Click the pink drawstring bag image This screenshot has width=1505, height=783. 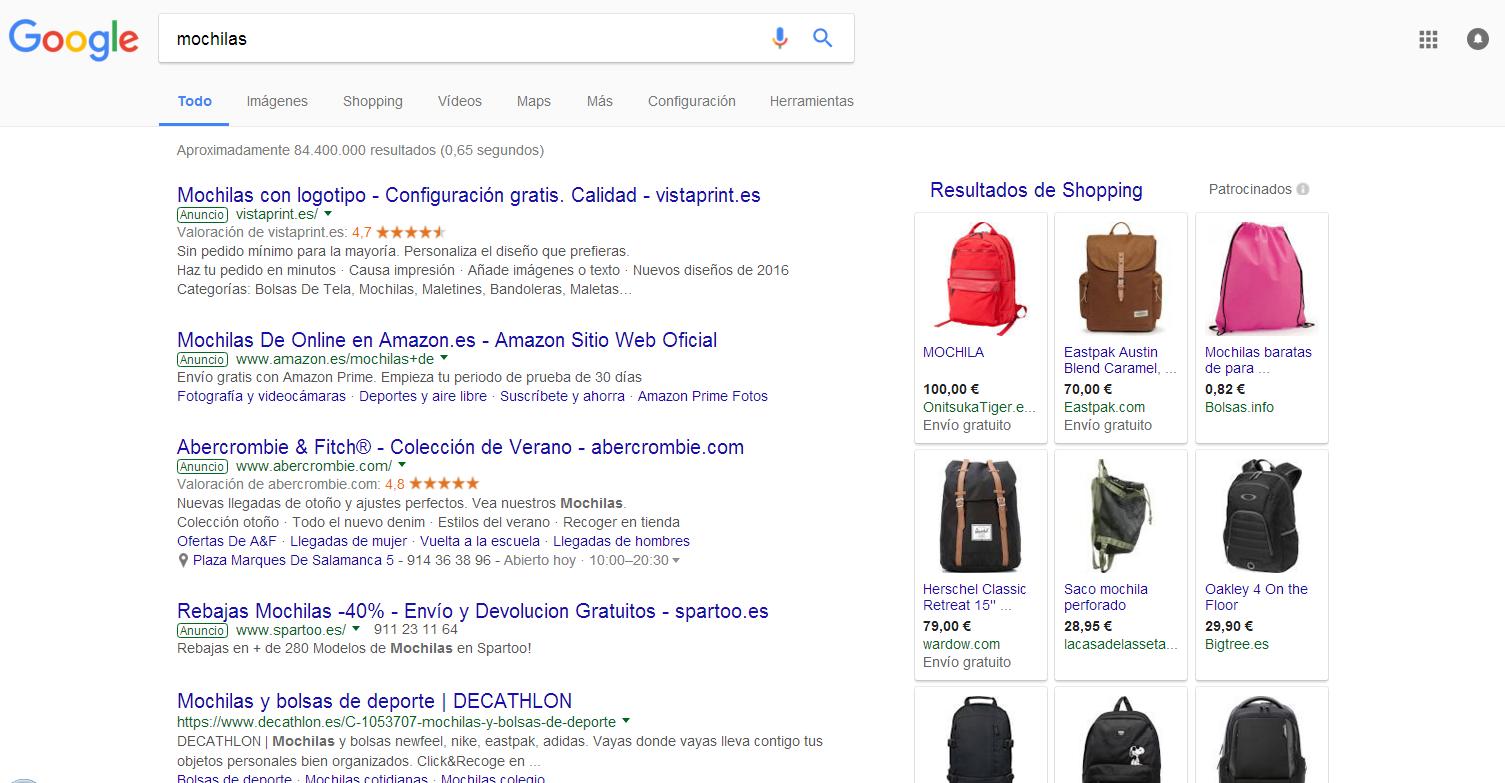(x=1262, y=279)
